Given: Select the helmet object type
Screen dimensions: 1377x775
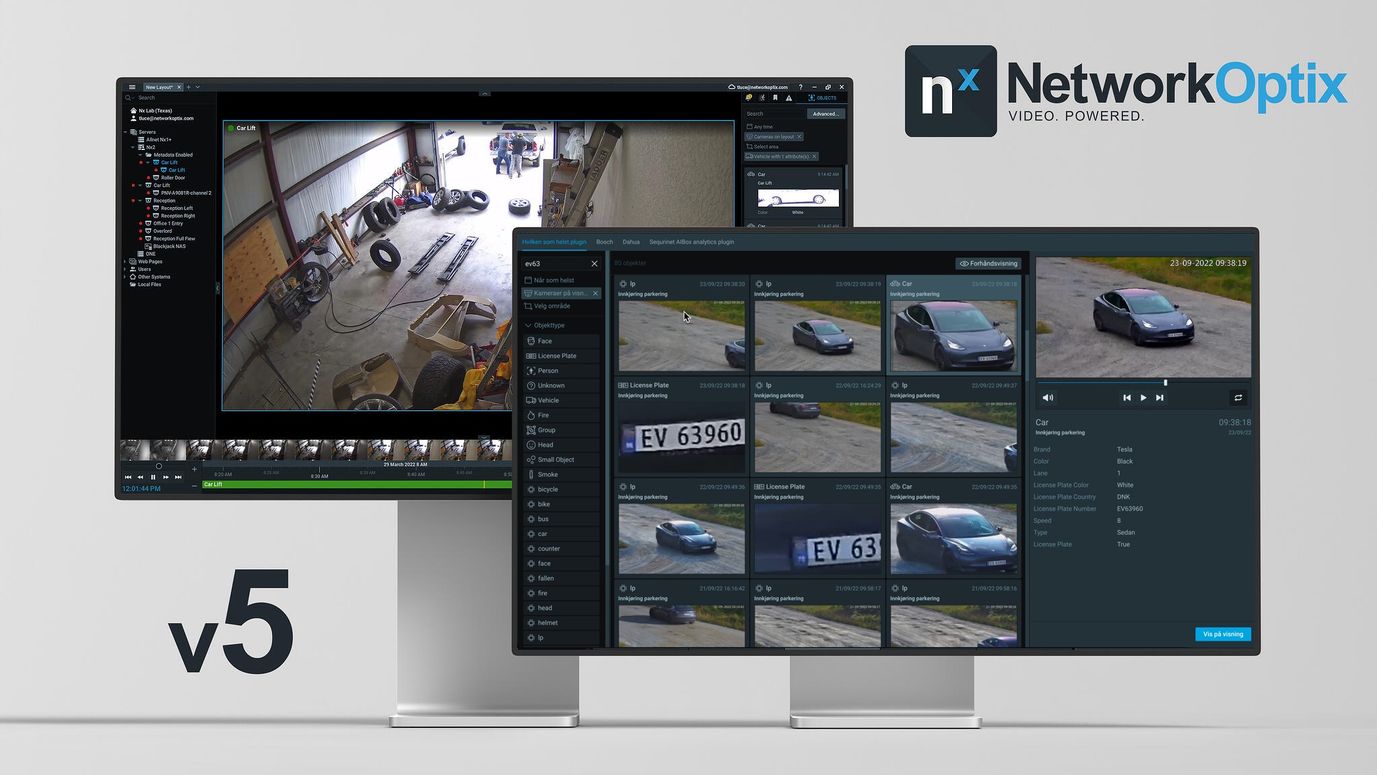Looking at the screenshot, I should [561, 622].
